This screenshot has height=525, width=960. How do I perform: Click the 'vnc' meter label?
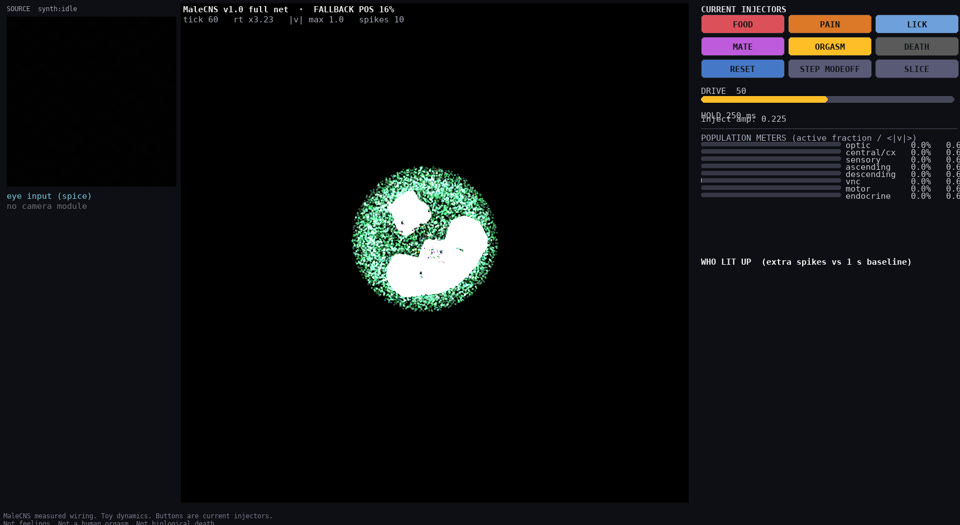[853, 182]
